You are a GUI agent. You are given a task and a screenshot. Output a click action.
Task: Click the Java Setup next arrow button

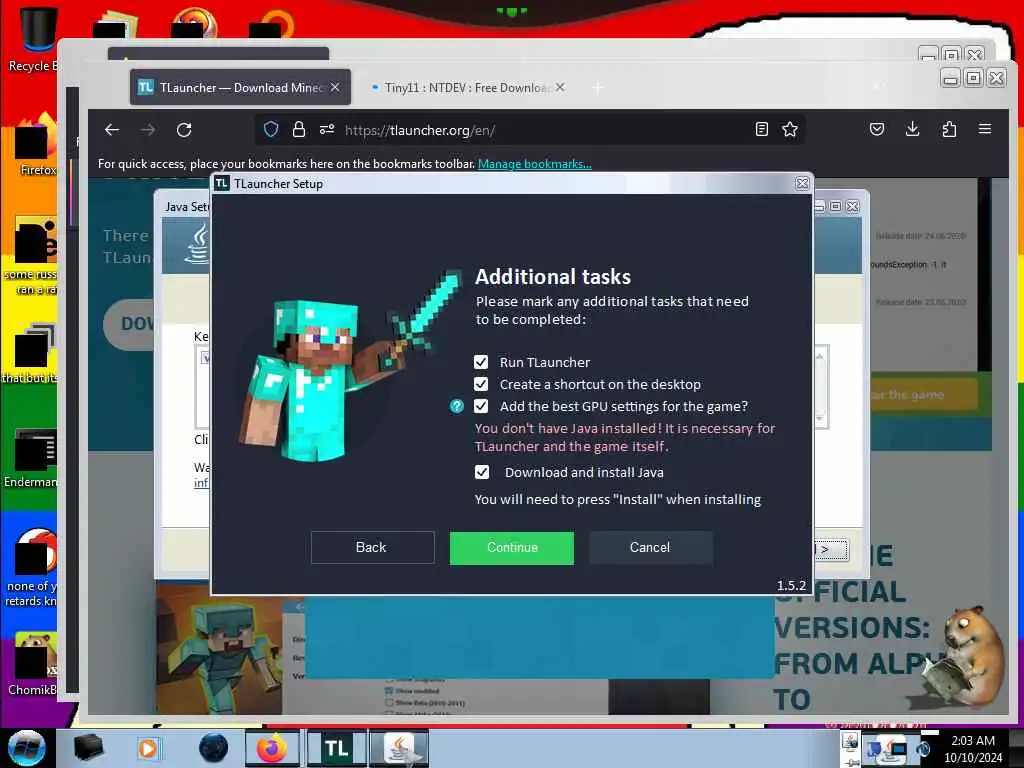click(831, 550)
